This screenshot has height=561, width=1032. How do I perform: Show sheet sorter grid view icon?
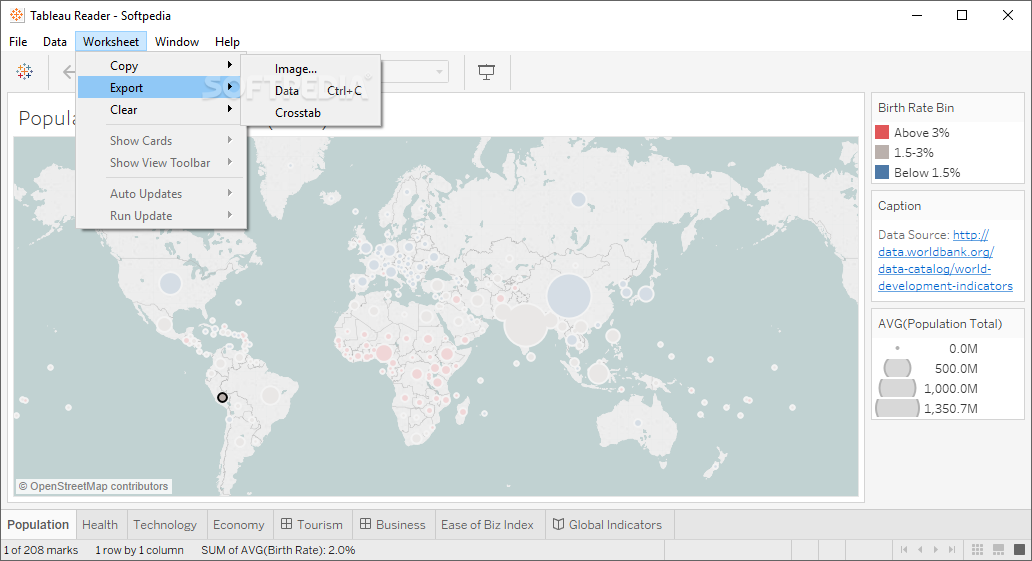[977, 549]
